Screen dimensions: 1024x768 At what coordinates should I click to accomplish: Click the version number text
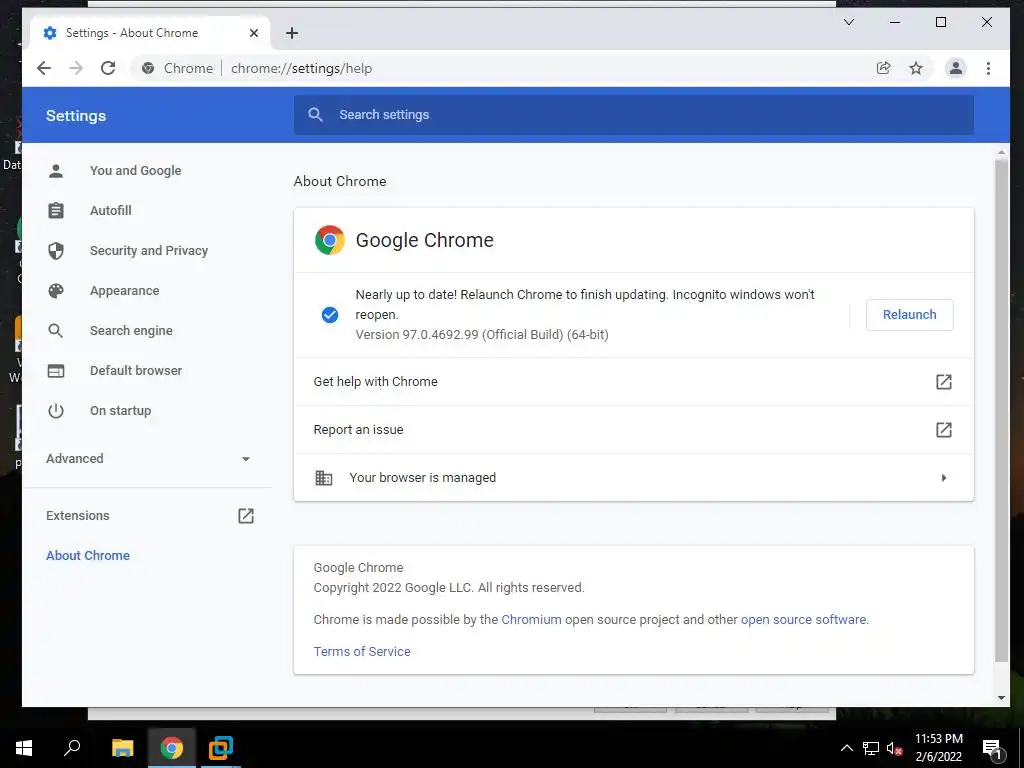[482, 335]
